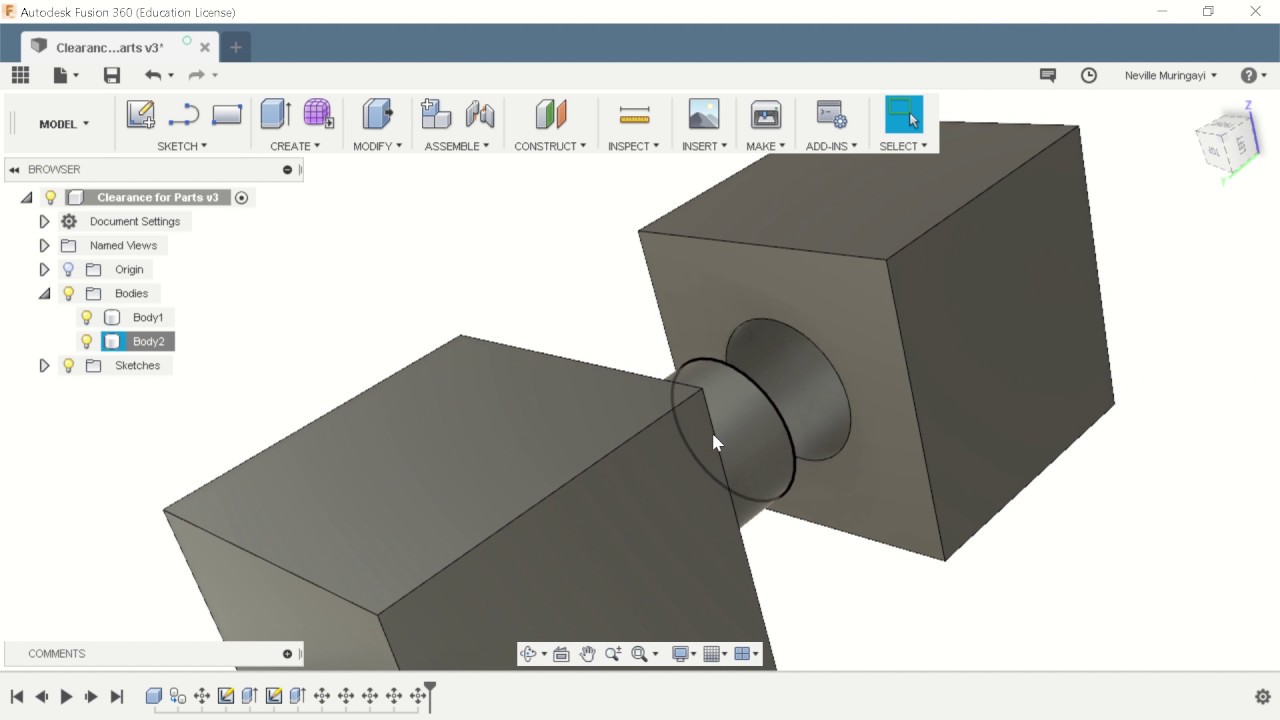Click the New Component assemble icon

point(436,114)
